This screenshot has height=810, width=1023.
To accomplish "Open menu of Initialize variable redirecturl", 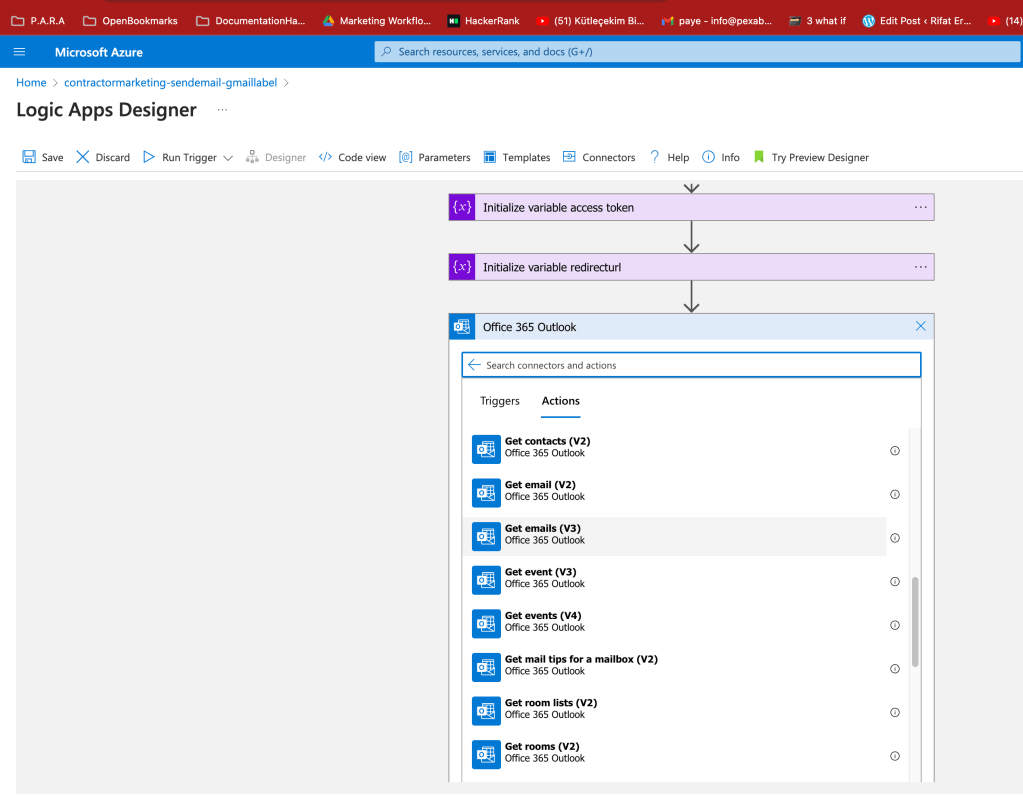I will point(921,267).
